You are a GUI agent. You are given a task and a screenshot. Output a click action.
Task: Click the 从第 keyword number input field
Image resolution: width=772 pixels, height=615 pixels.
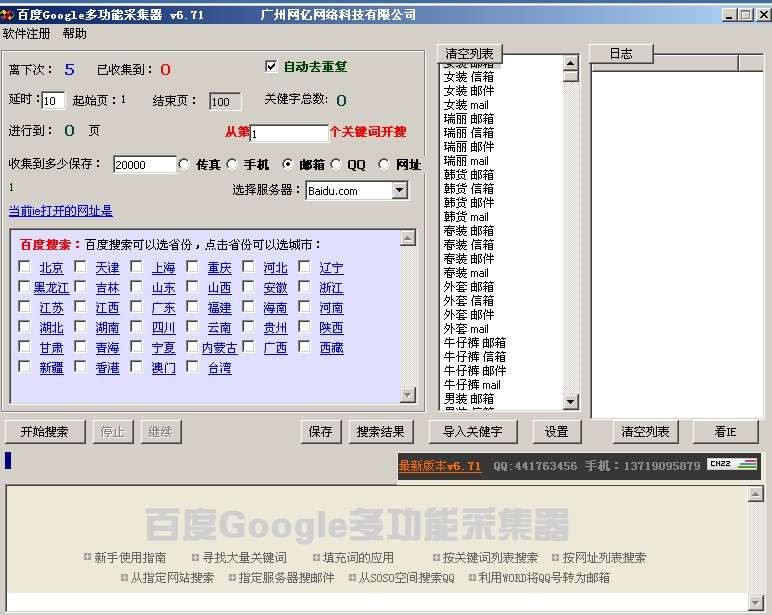click(289, 133)
